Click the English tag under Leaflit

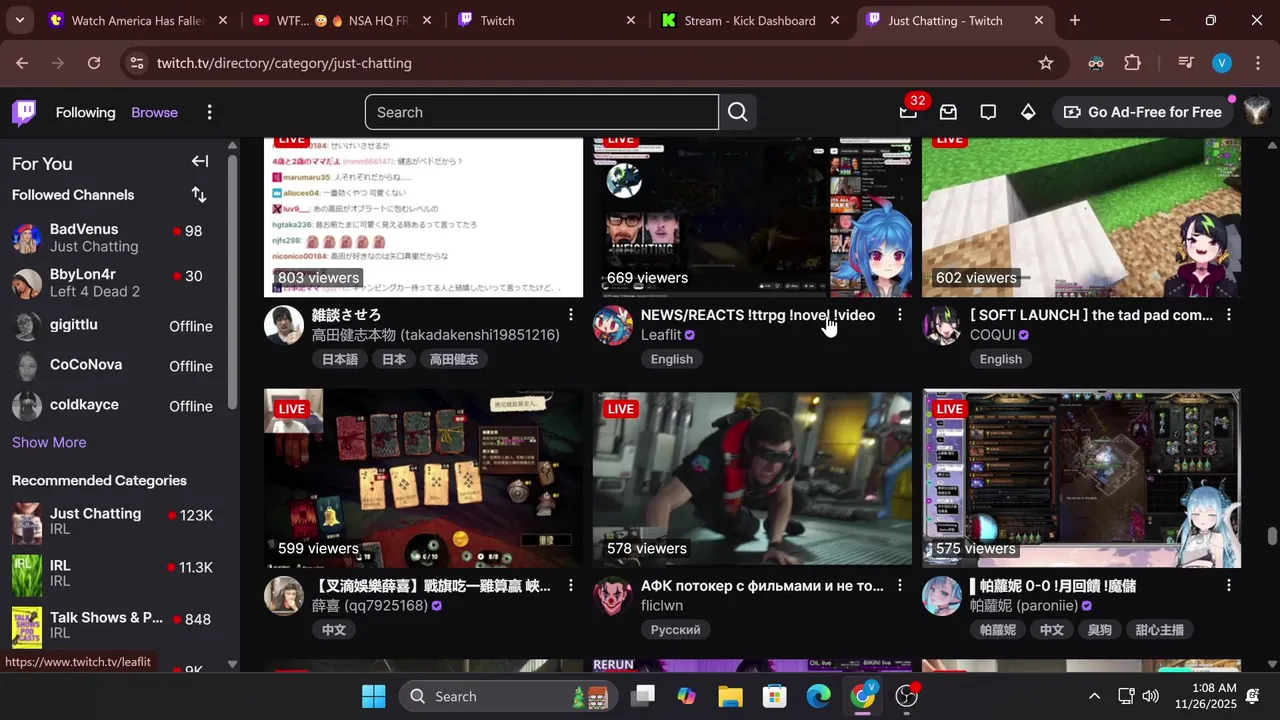672,359
